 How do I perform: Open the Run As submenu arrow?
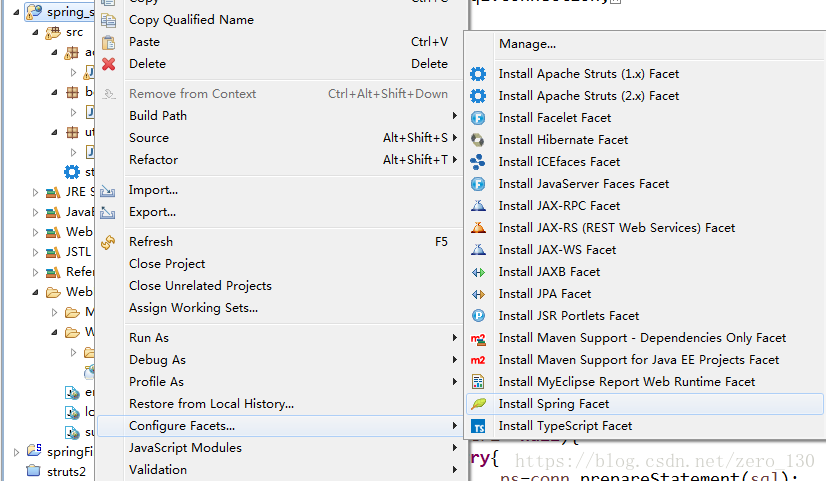click(x=454, y=338)
